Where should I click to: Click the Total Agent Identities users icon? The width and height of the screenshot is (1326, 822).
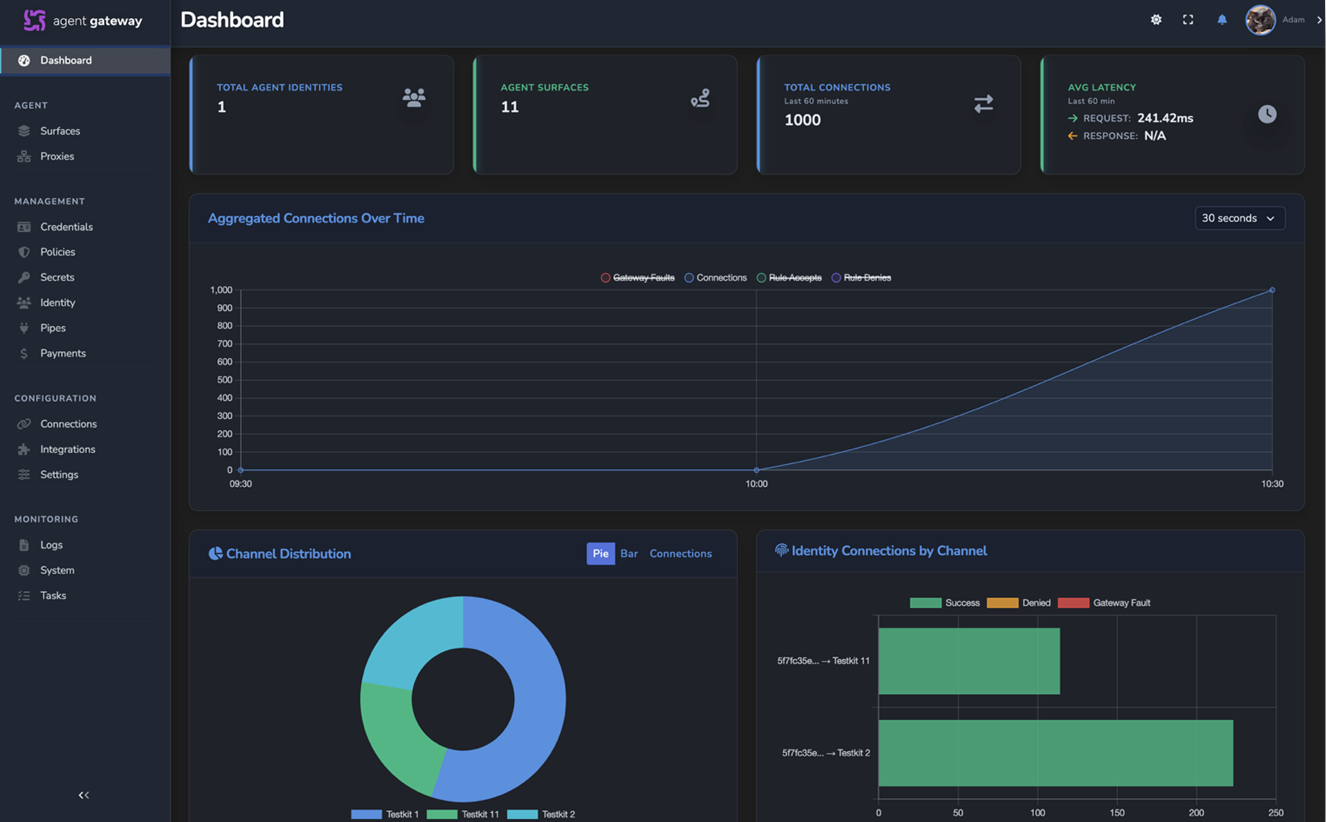414,97
